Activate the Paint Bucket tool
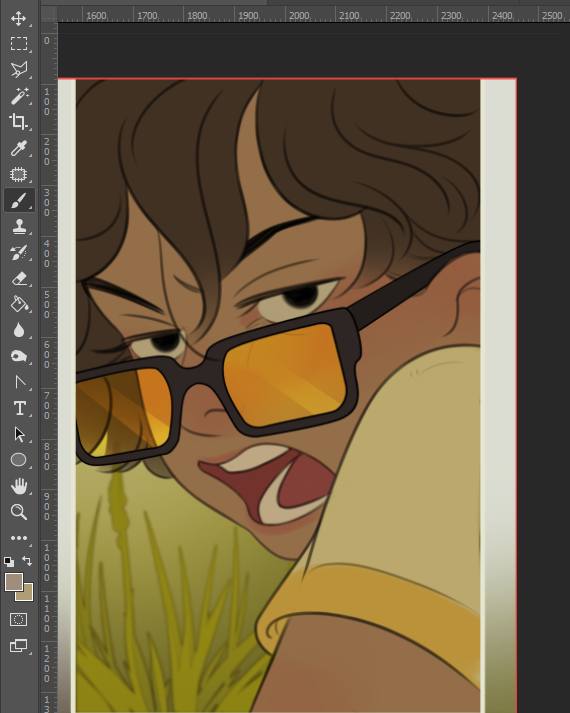This screenshot has width=570, height=713. (x=19, y=304)
